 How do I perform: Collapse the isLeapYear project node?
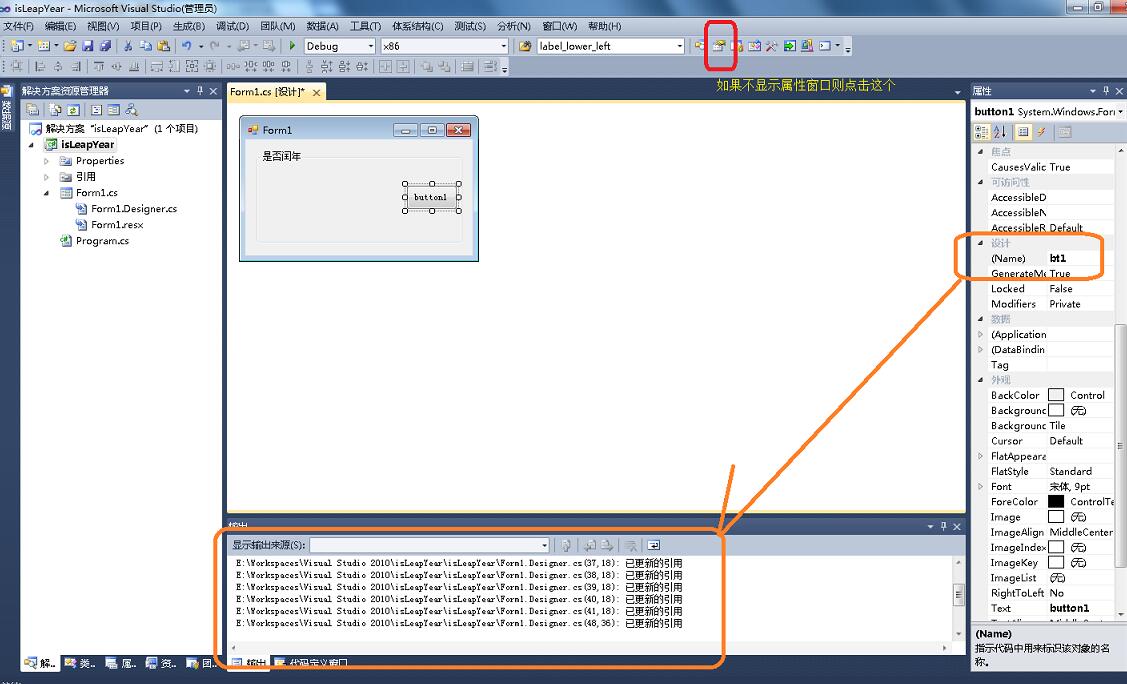(32, 144)
